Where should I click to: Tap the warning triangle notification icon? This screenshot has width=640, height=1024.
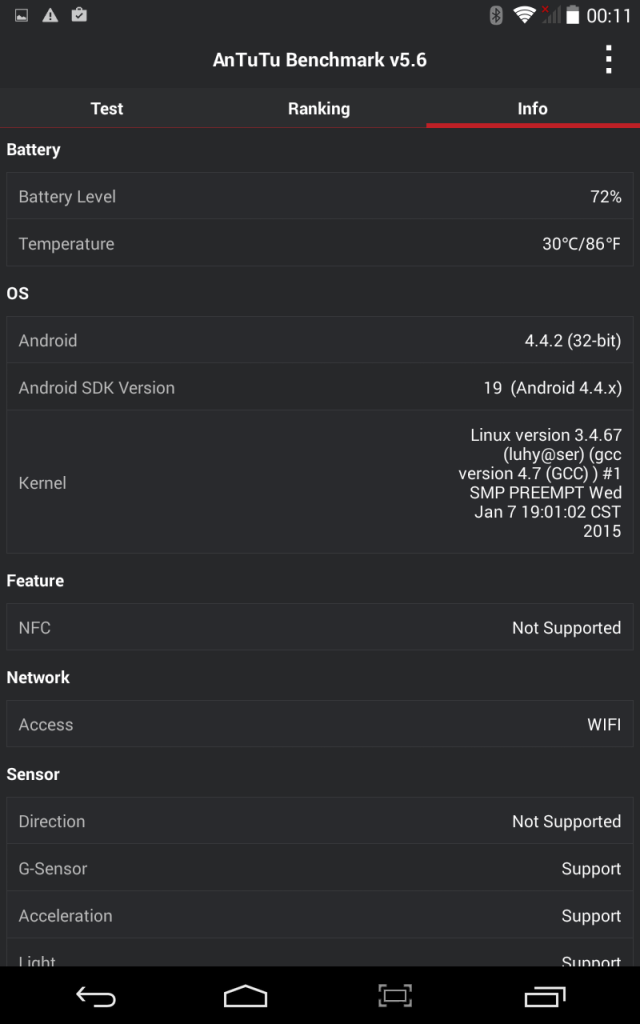pos(50,15)
